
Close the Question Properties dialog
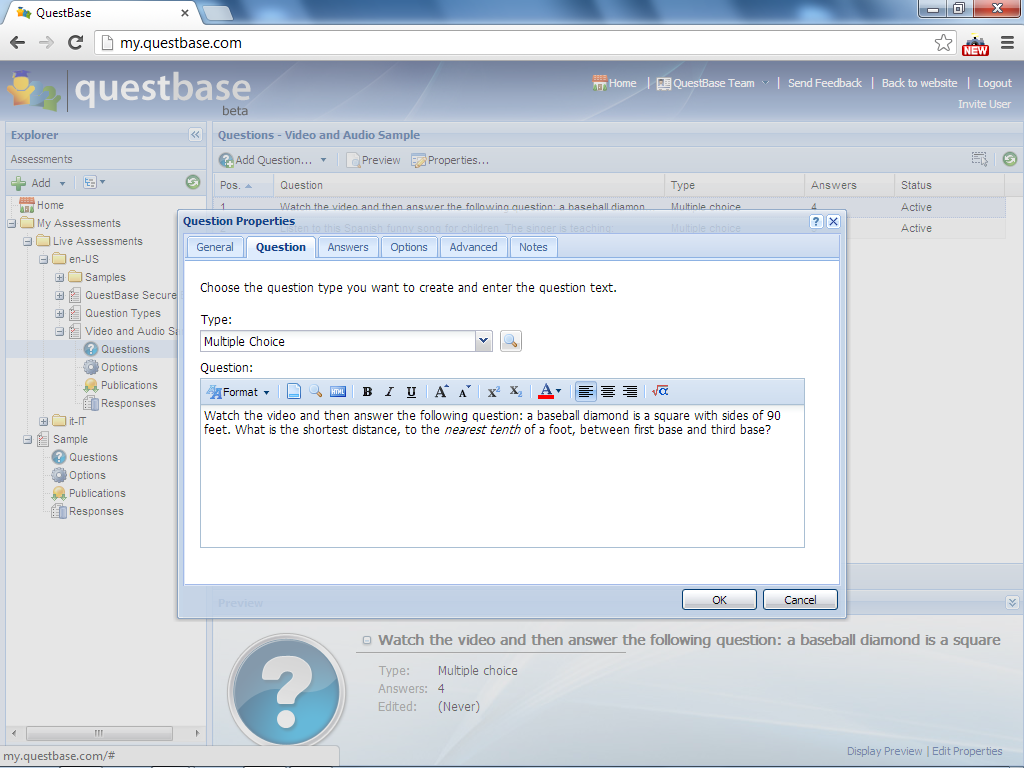point(833,221)
